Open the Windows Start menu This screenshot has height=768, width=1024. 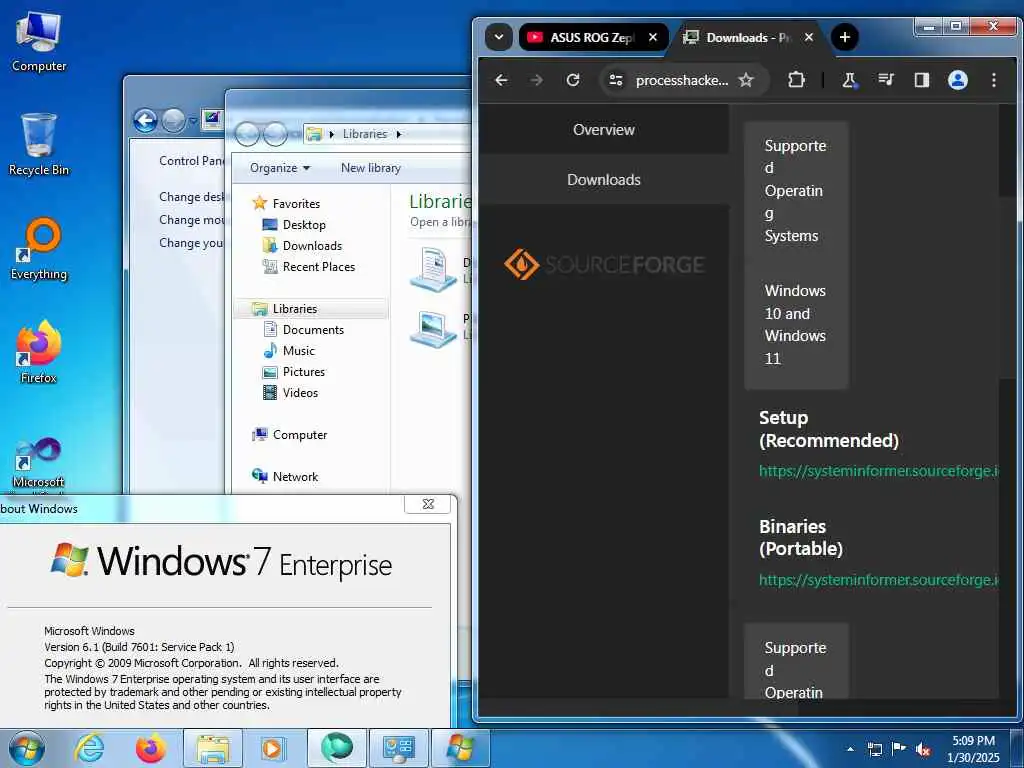tap(27, 748)
